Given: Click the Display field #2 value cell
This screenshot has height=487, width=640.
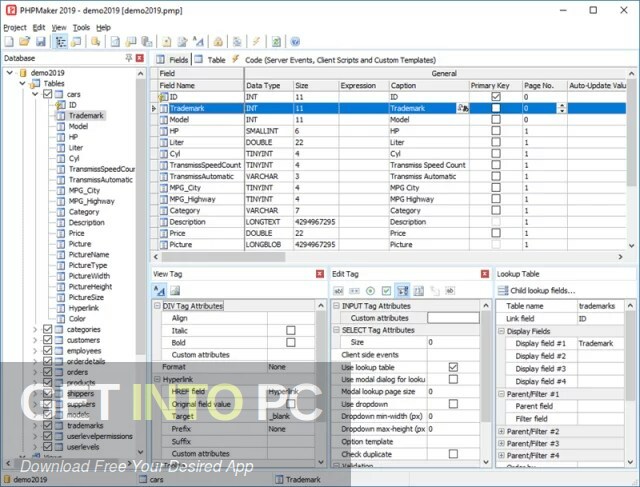Looking at the screenshot, I should (x=600, y=356).
